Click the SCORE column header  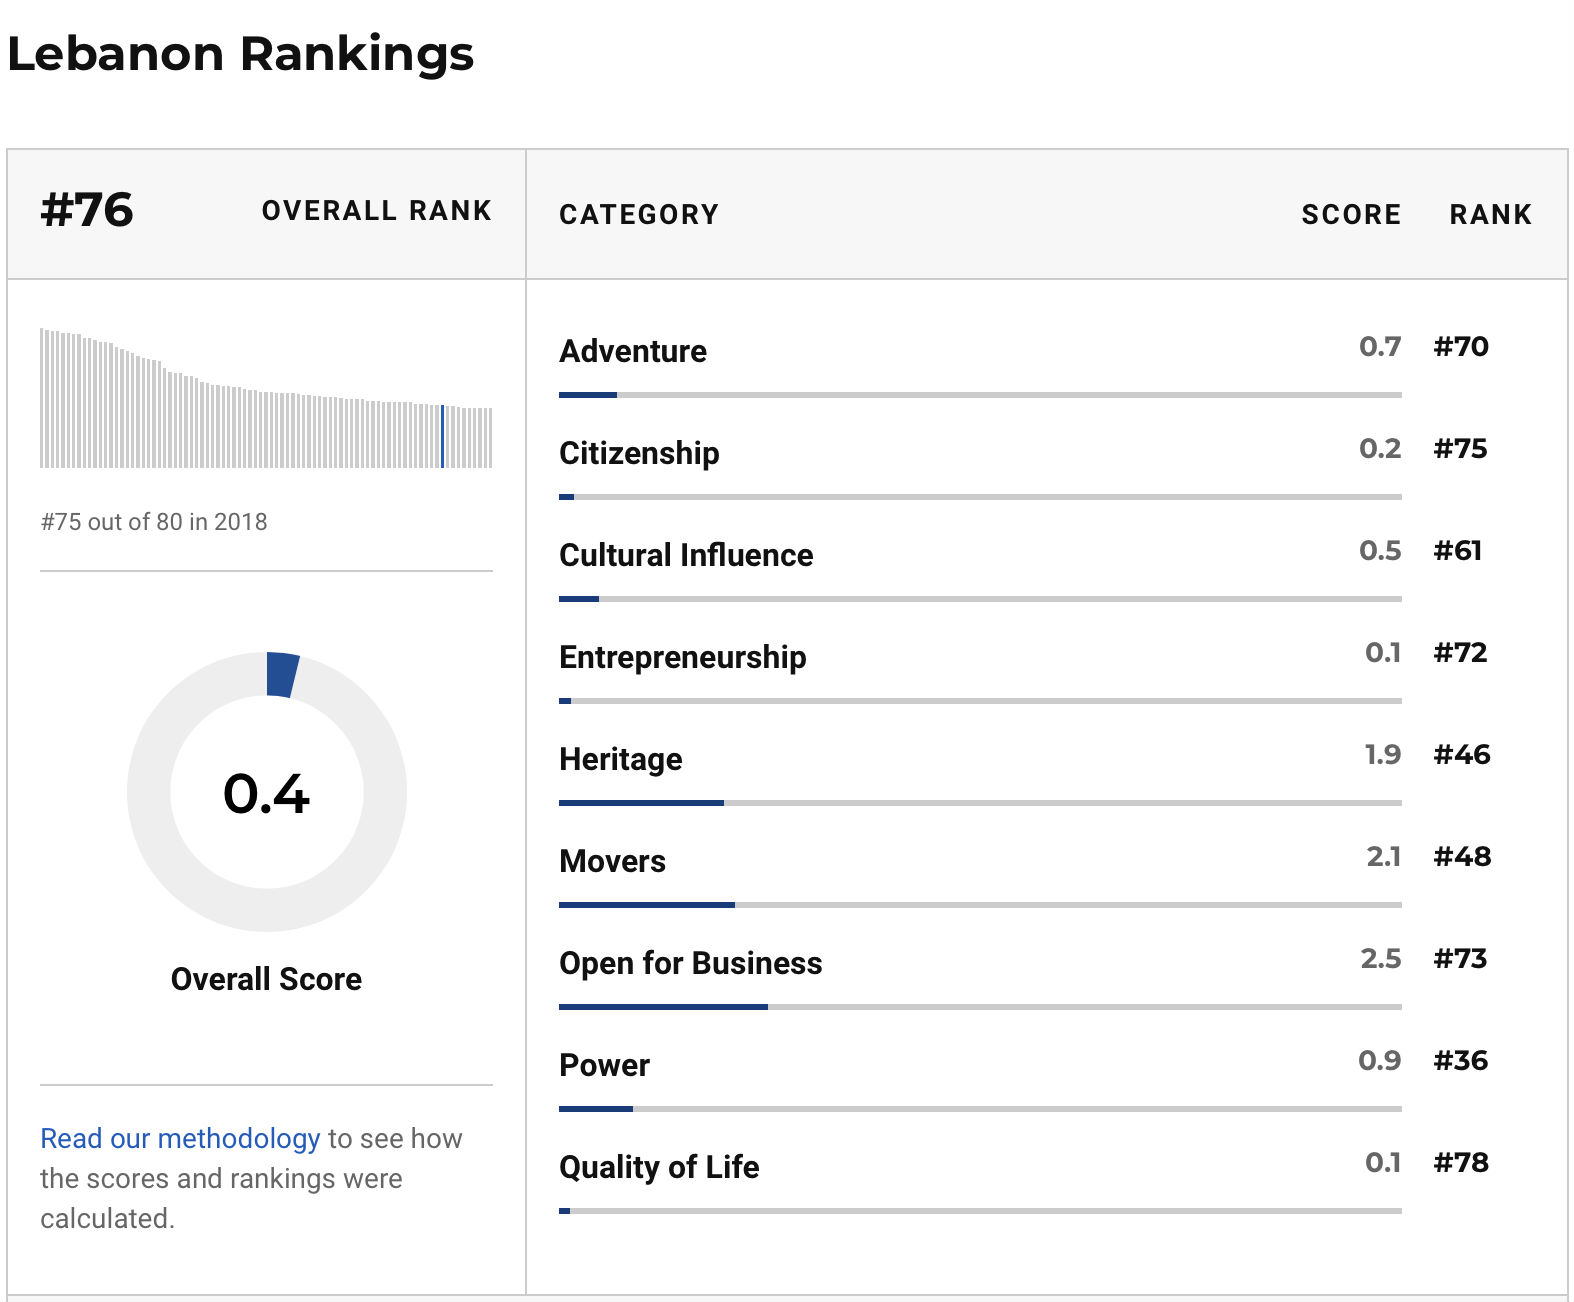[1350, 215]
